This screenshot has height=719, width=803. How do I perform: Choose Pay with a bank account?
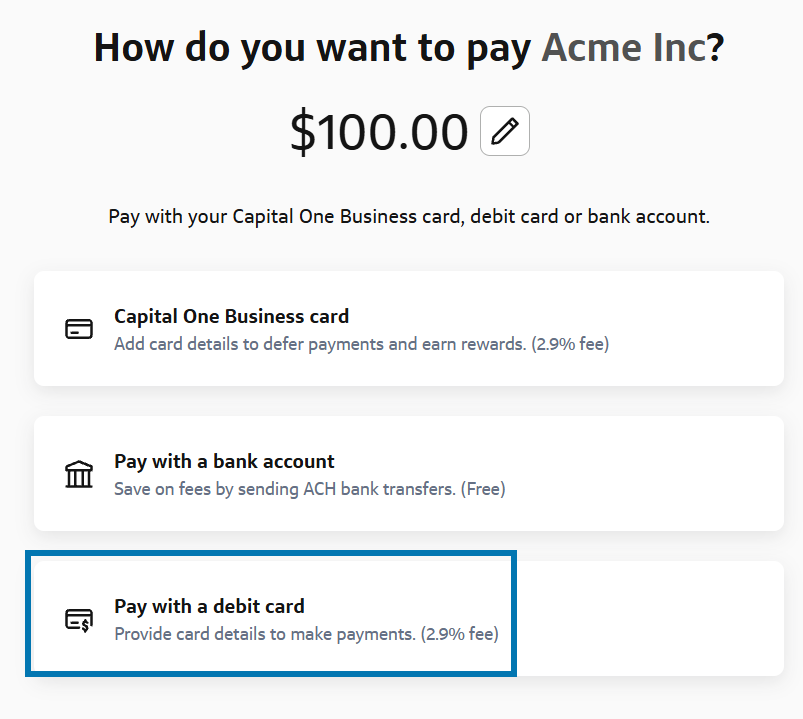[x=224, y=462]
